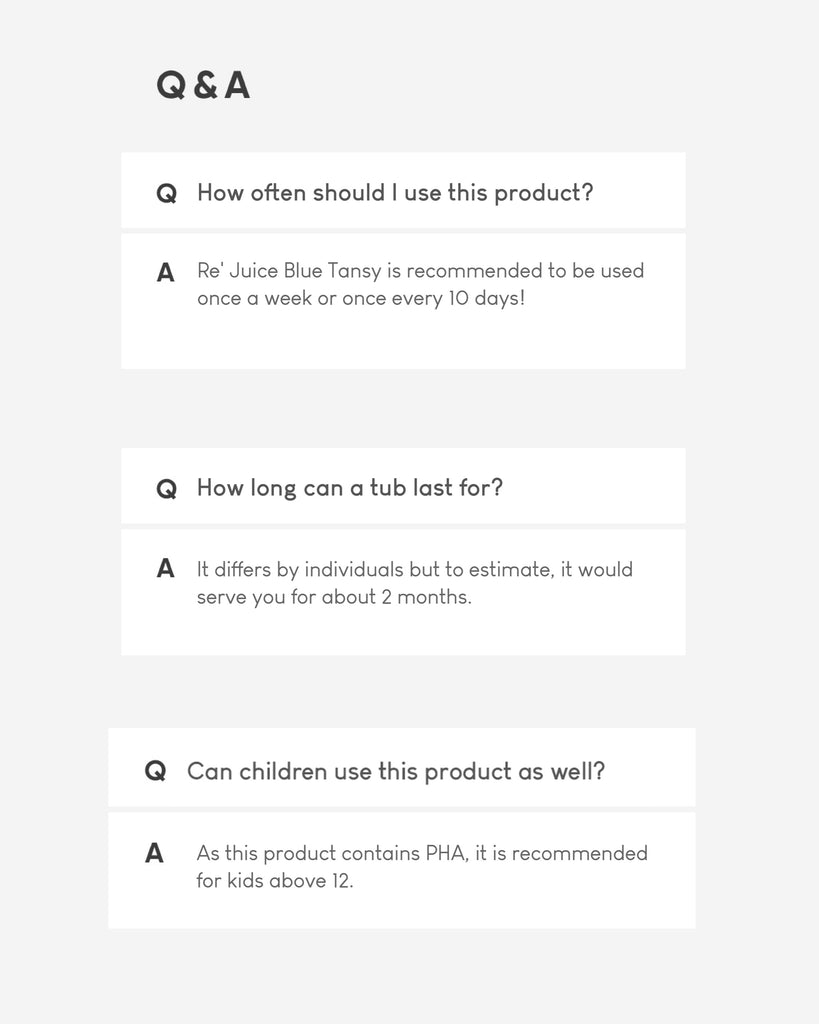
Task: Click the A icon beside the PHA answer
Action: tap(154, 854)
